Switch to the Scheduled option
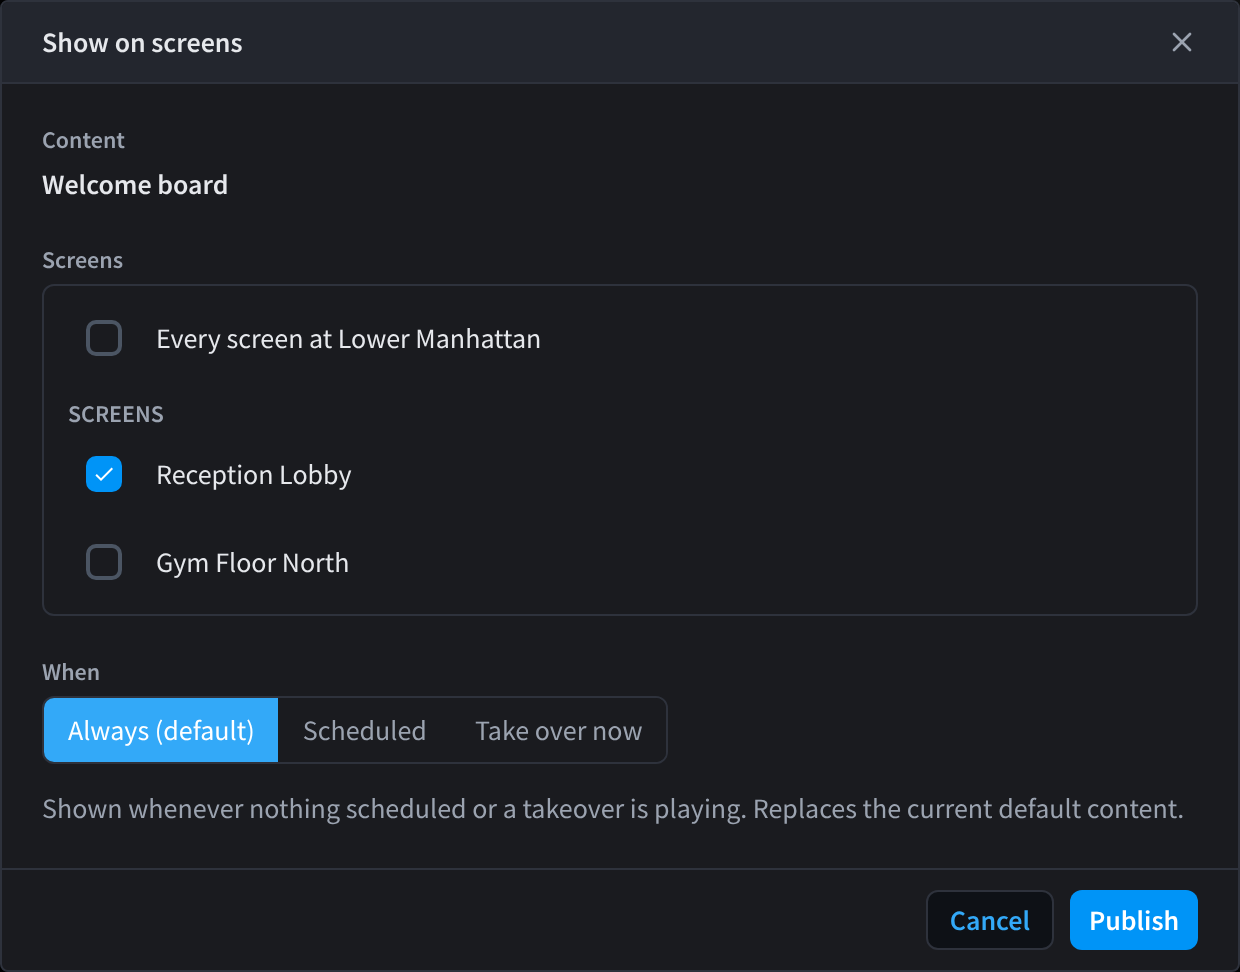1240x972 pixels. pos(364,730)
